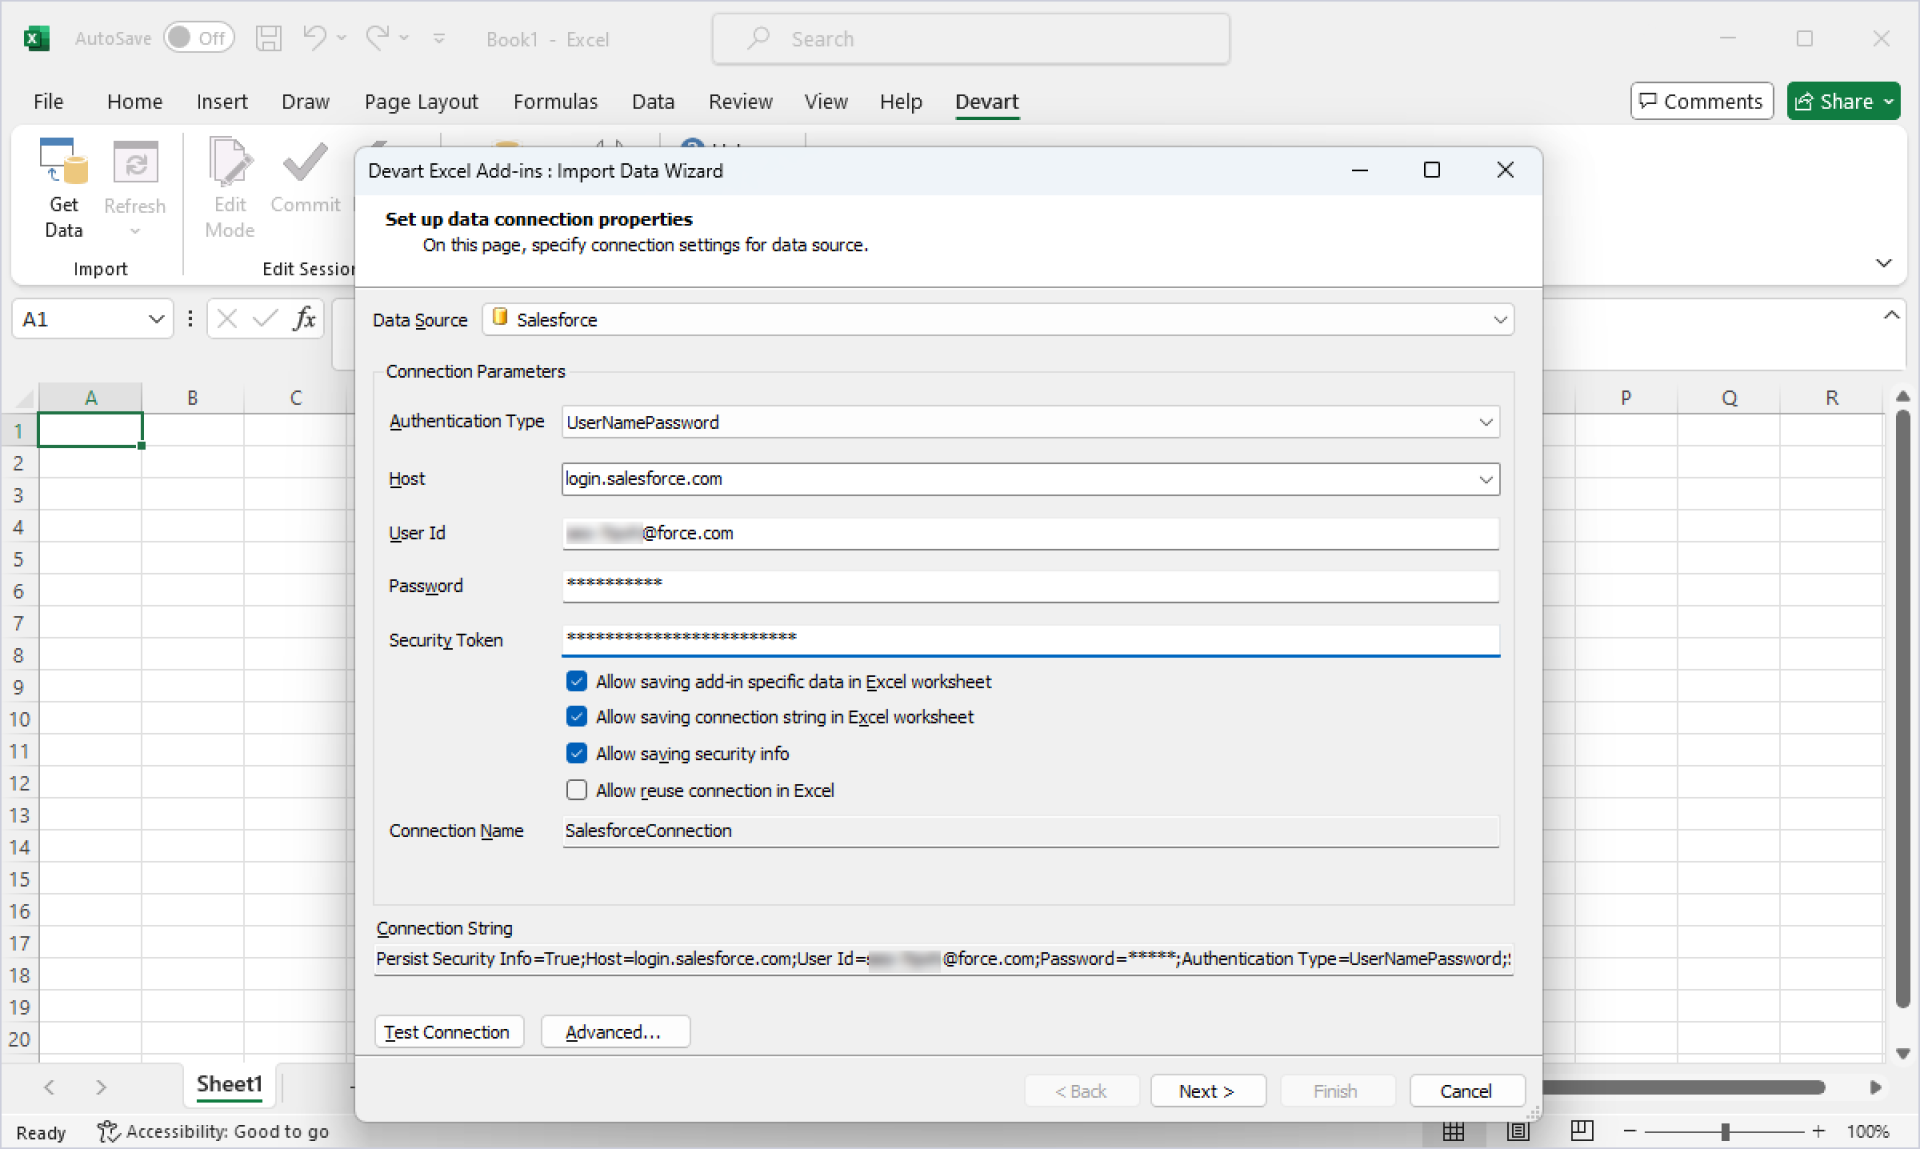Screen dimensions: 1920x1149
Task: Open the Comments pane button
Action: [1701, 101]
